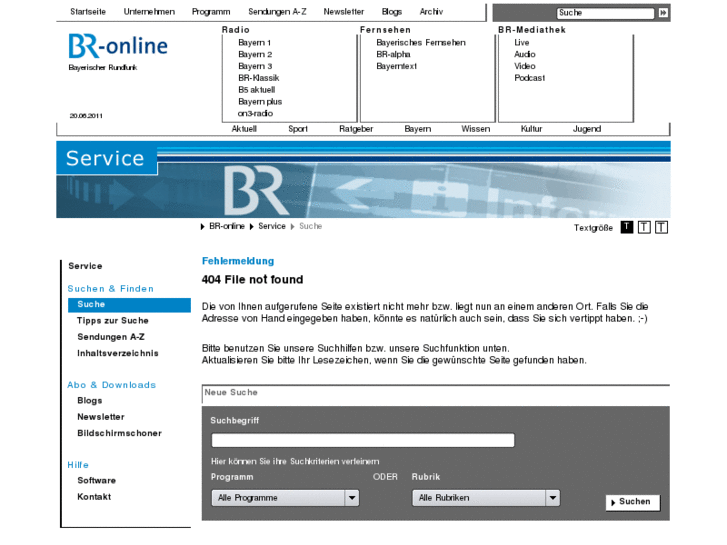Click Service in breadcrumb

coord(272,226)
